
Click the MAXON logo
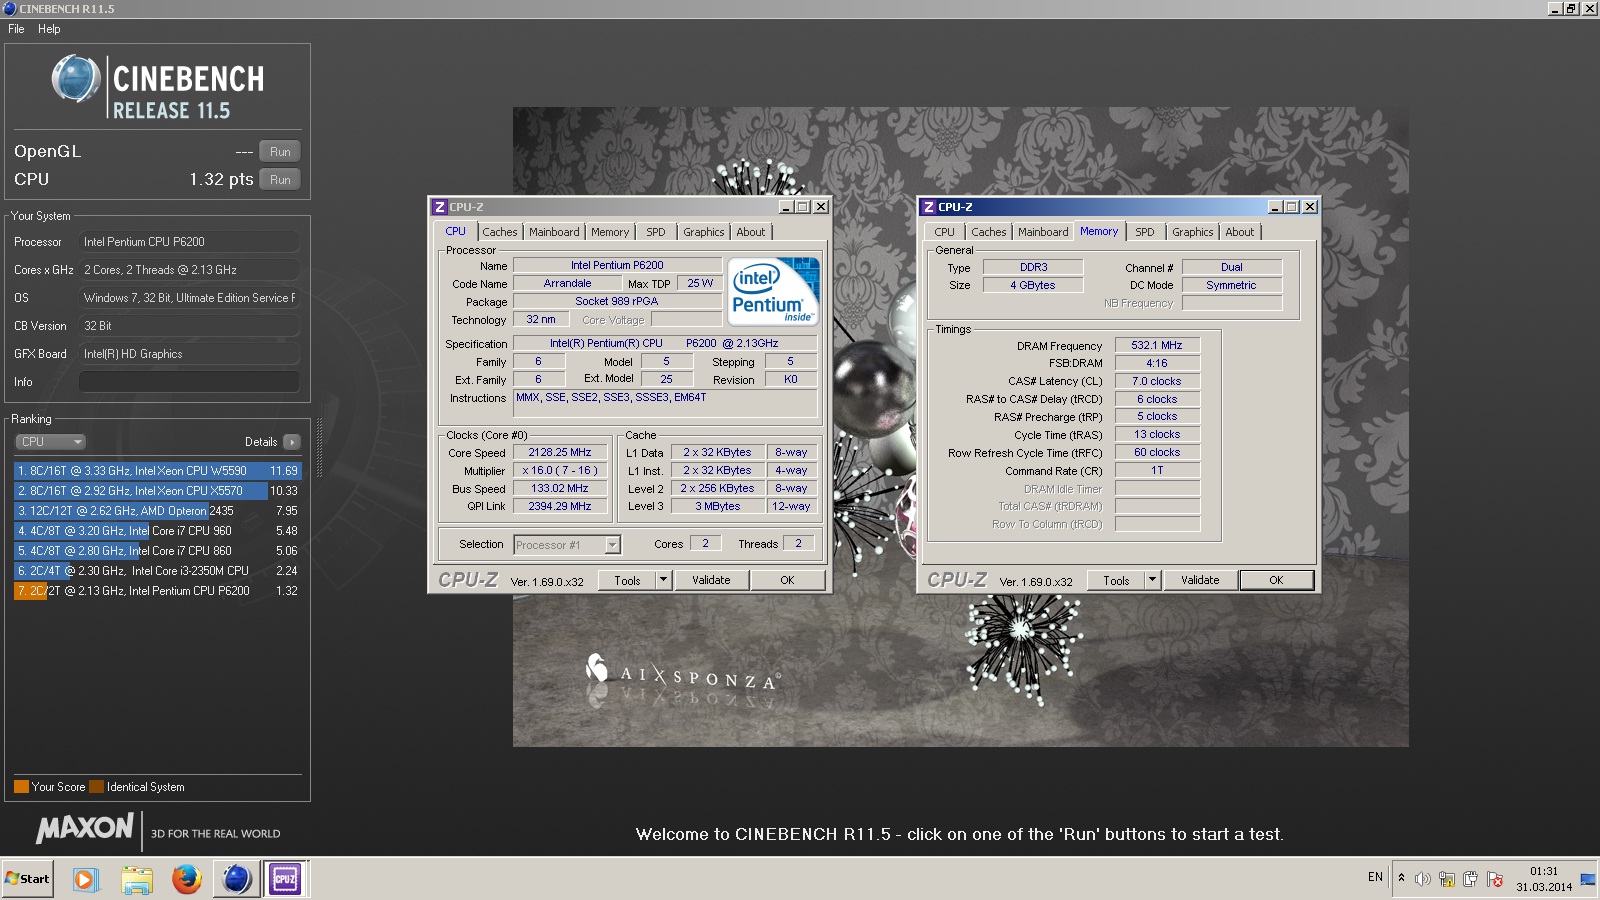pyautogui.click(x=85, y=828)
